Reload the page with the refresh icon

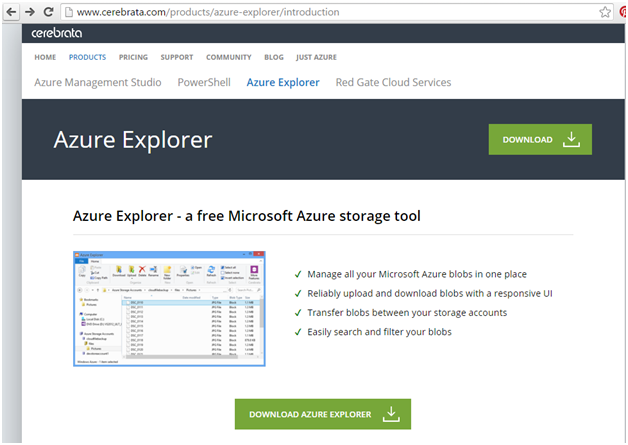(48, 12)
